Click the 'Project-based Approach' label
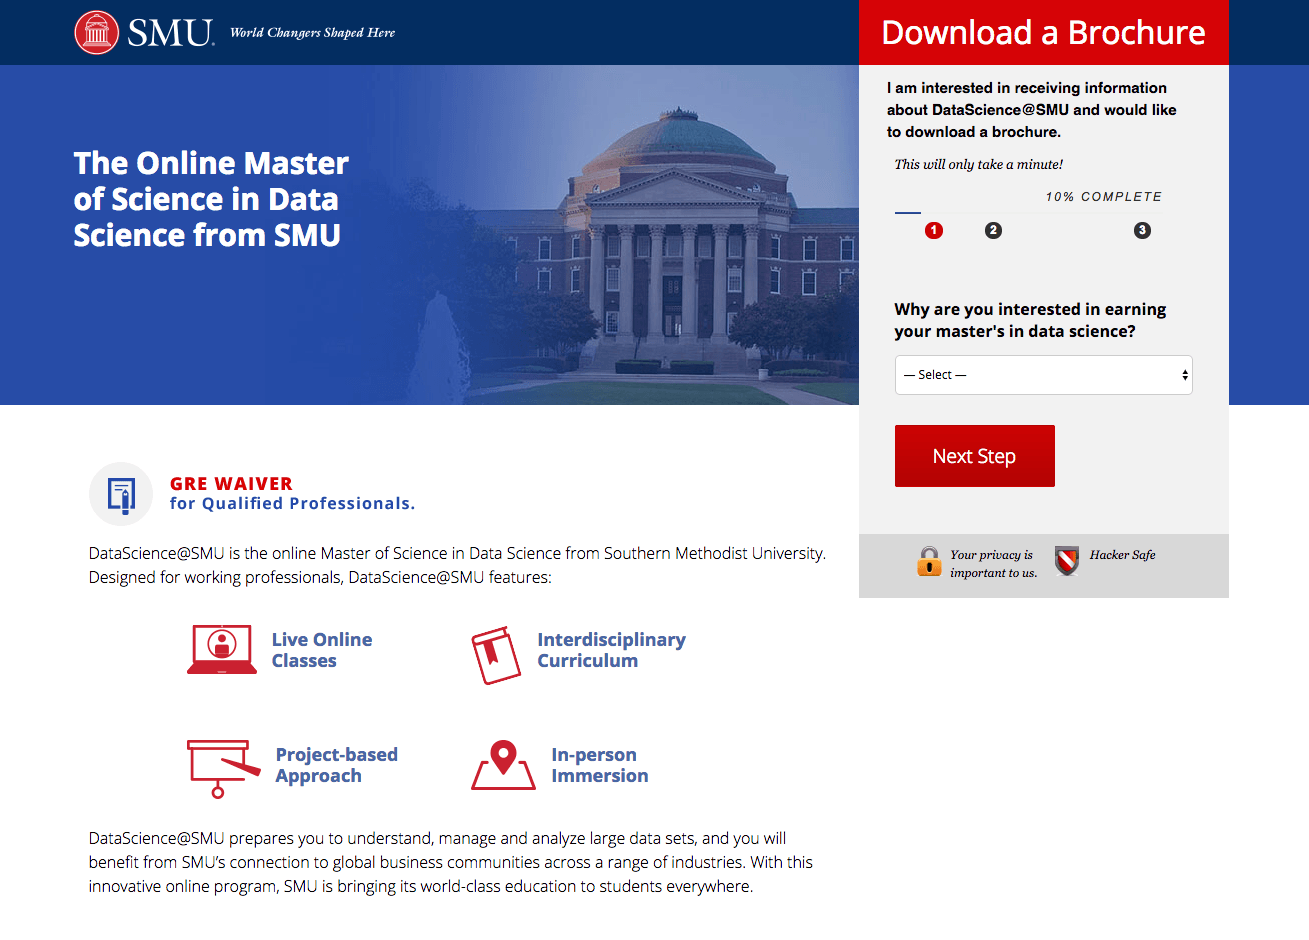This screenshot has height=940, width=1309. (x=336, y=765)
